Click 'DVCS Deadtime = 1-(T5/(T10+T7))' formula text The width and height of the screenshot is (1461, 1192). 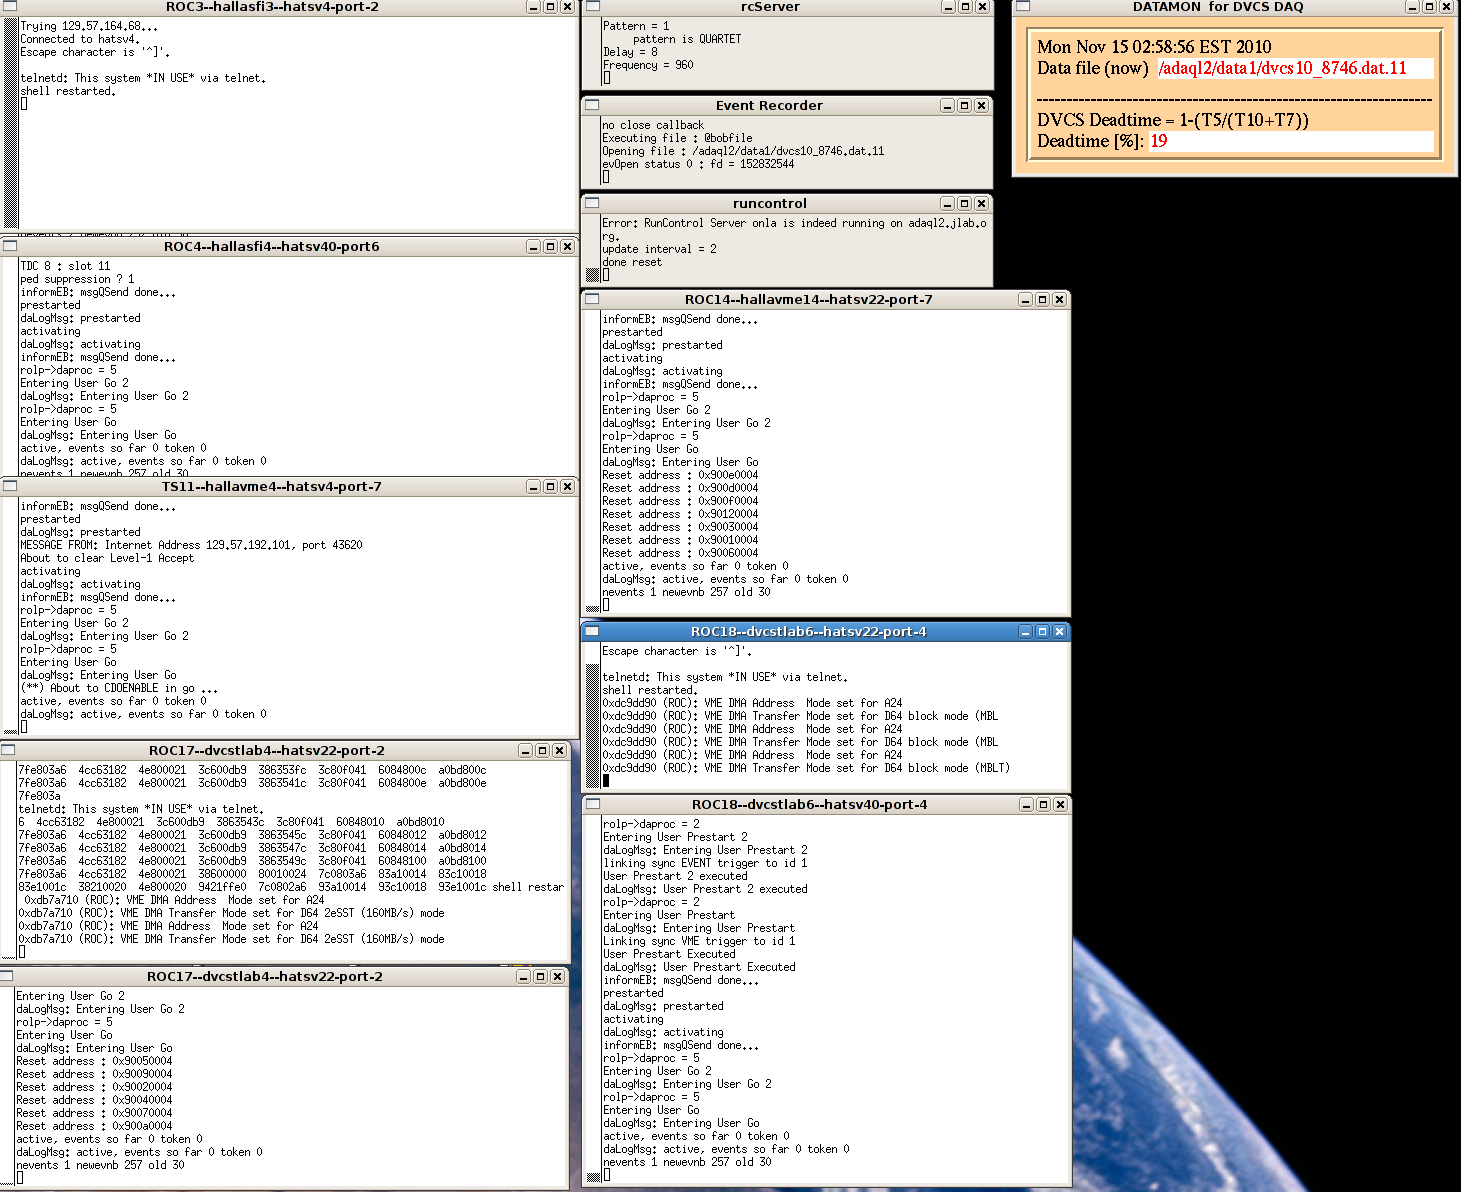(x=1173, y=120)
